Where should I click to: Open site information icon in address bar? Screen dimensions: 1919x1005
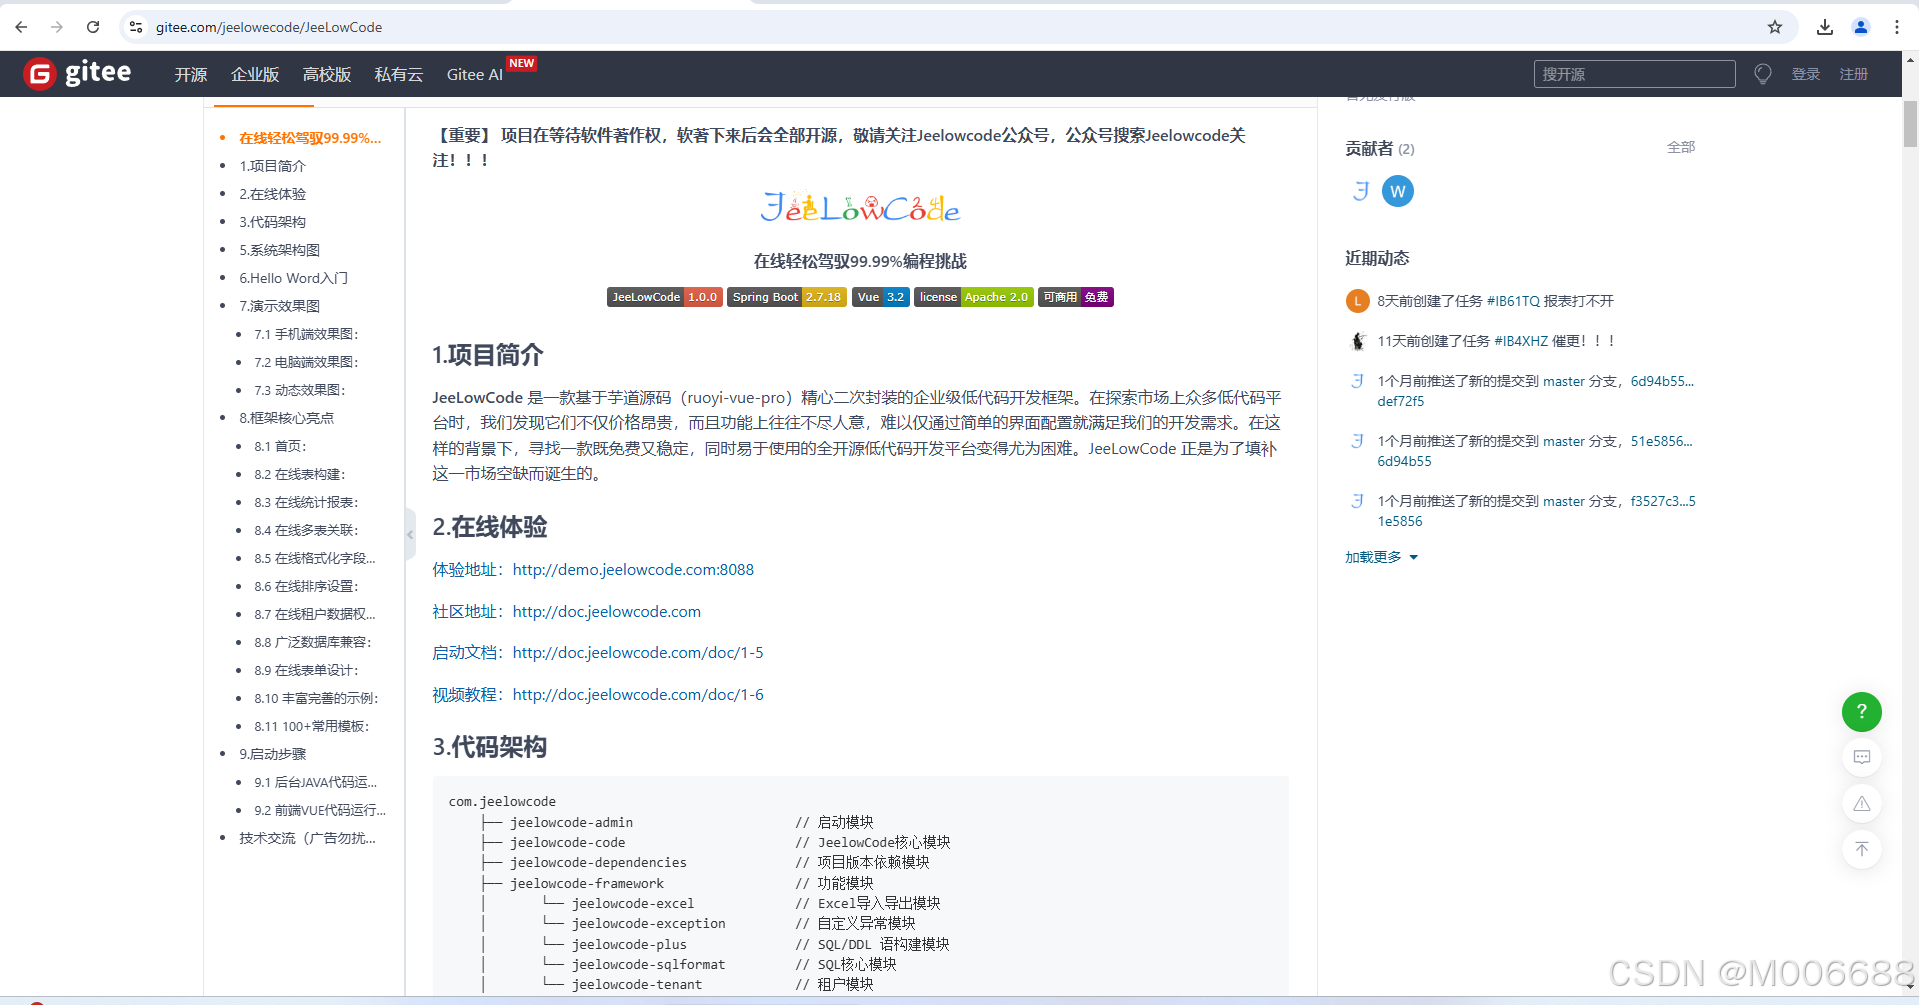point(137,27)
